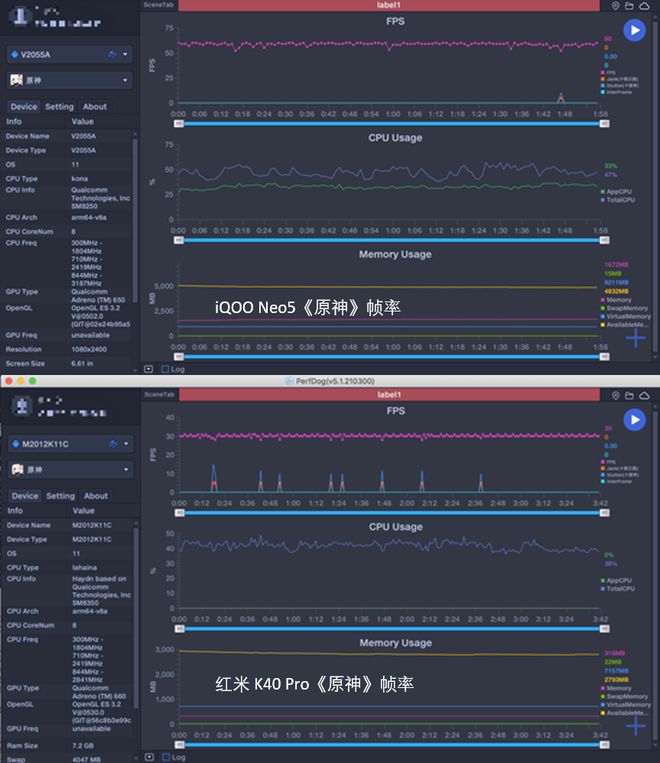This screenshot has width=660, height=763.
Task: Switch to About tab in V2055A window
Action: [95, 107]
